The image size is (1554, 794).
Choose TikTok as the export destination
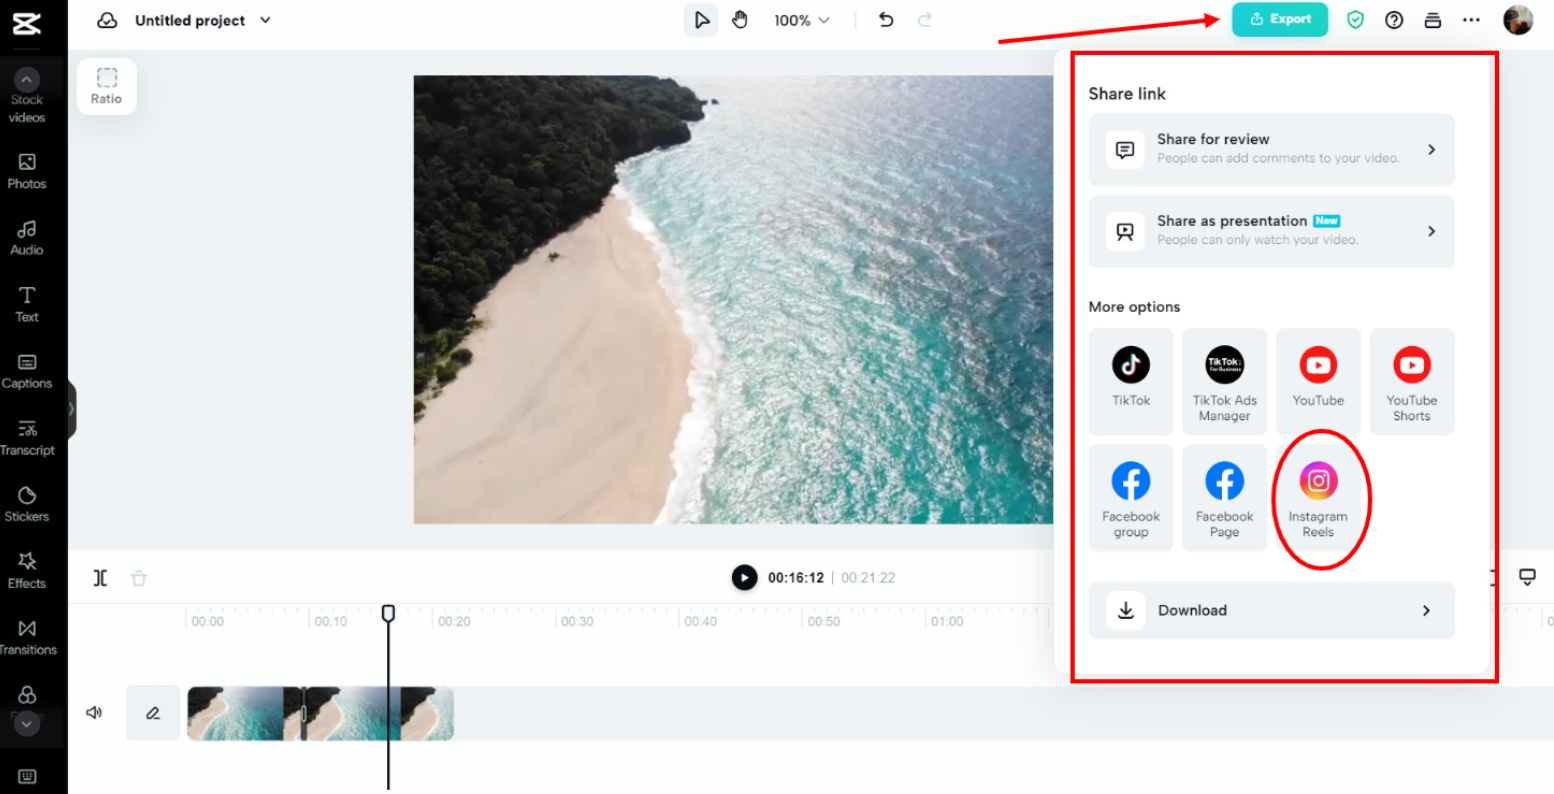1131,381
